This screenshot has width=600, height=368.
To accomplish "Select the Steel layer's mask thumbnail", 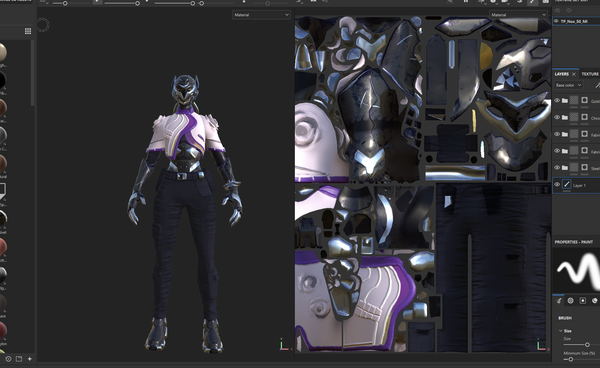I will (584, 168).
